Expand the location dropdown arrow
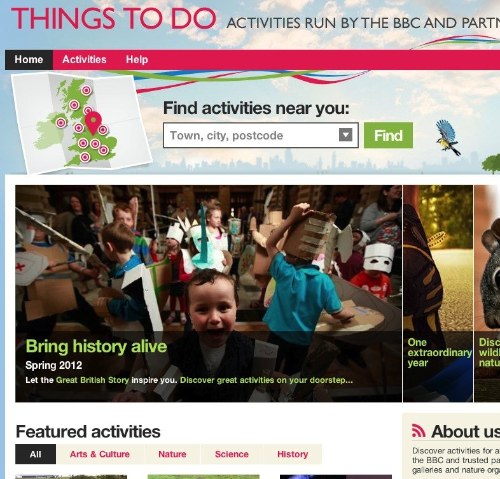500x479 pixels. tap(345, 135)
